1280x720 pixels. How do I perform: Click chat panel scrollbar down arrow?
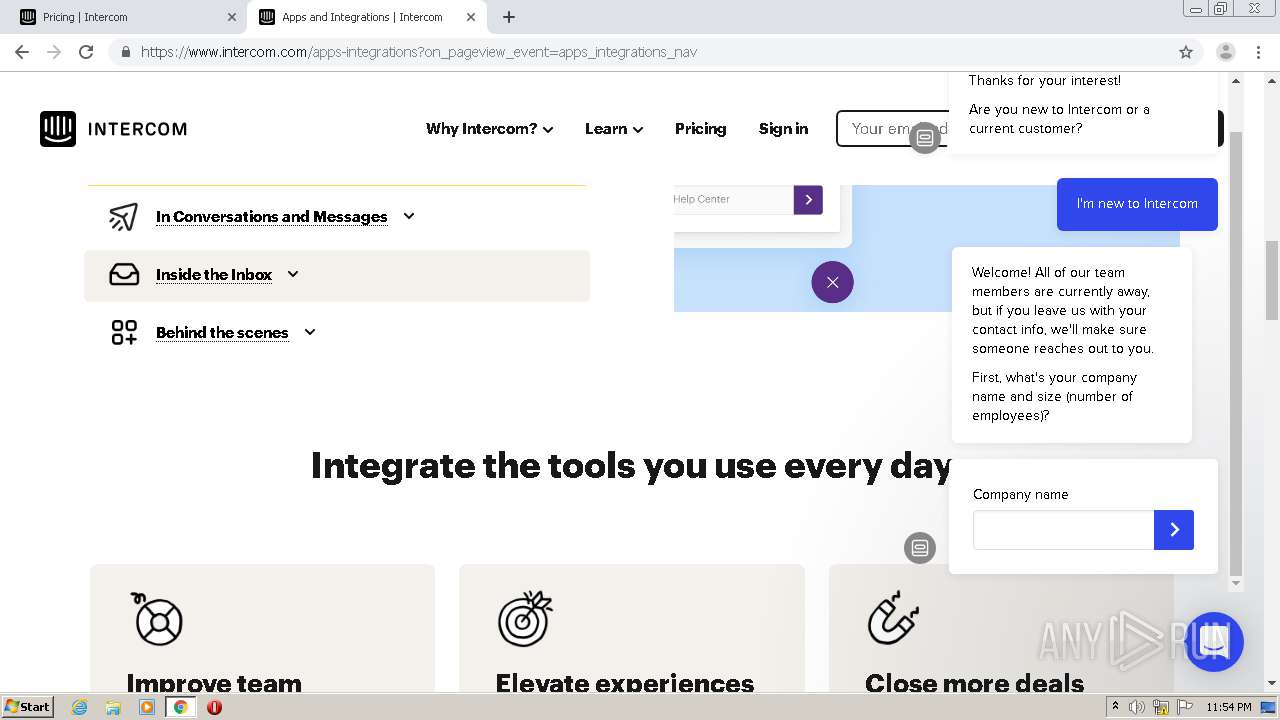pos(1236,583)
